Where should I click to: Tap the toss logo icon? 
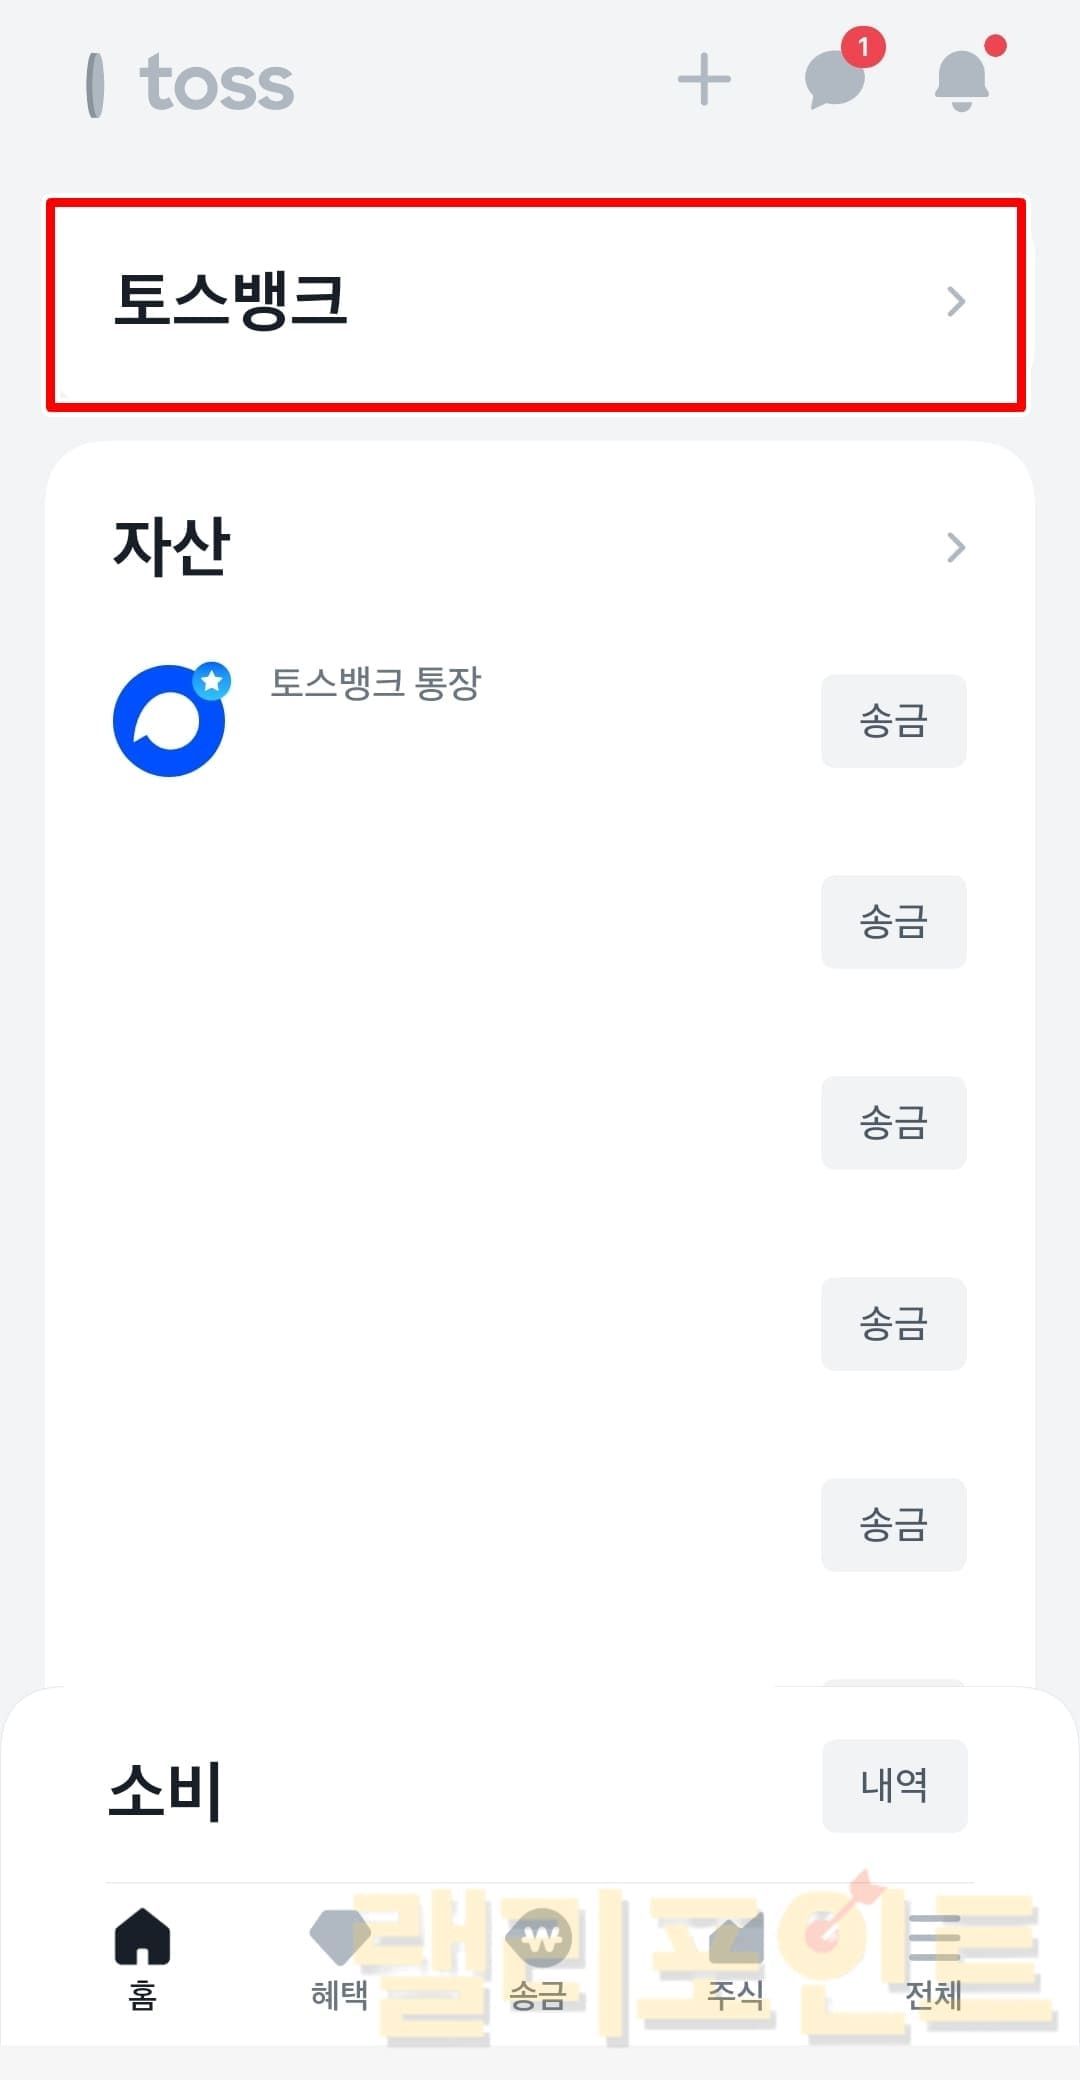click(x=96, y=85)
